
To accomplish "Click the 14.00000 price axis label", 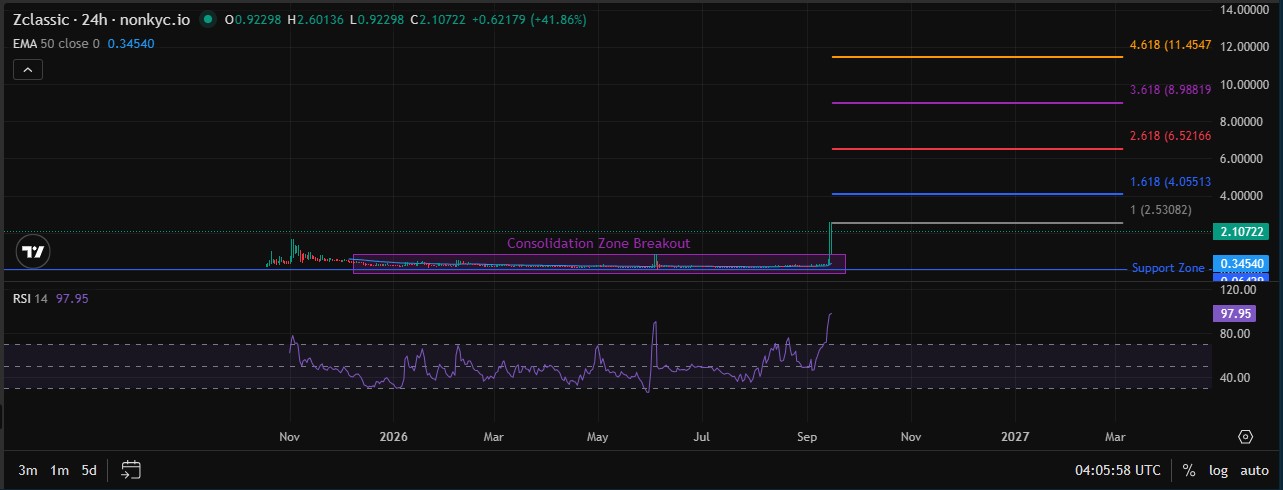I will coord(1242,10).
